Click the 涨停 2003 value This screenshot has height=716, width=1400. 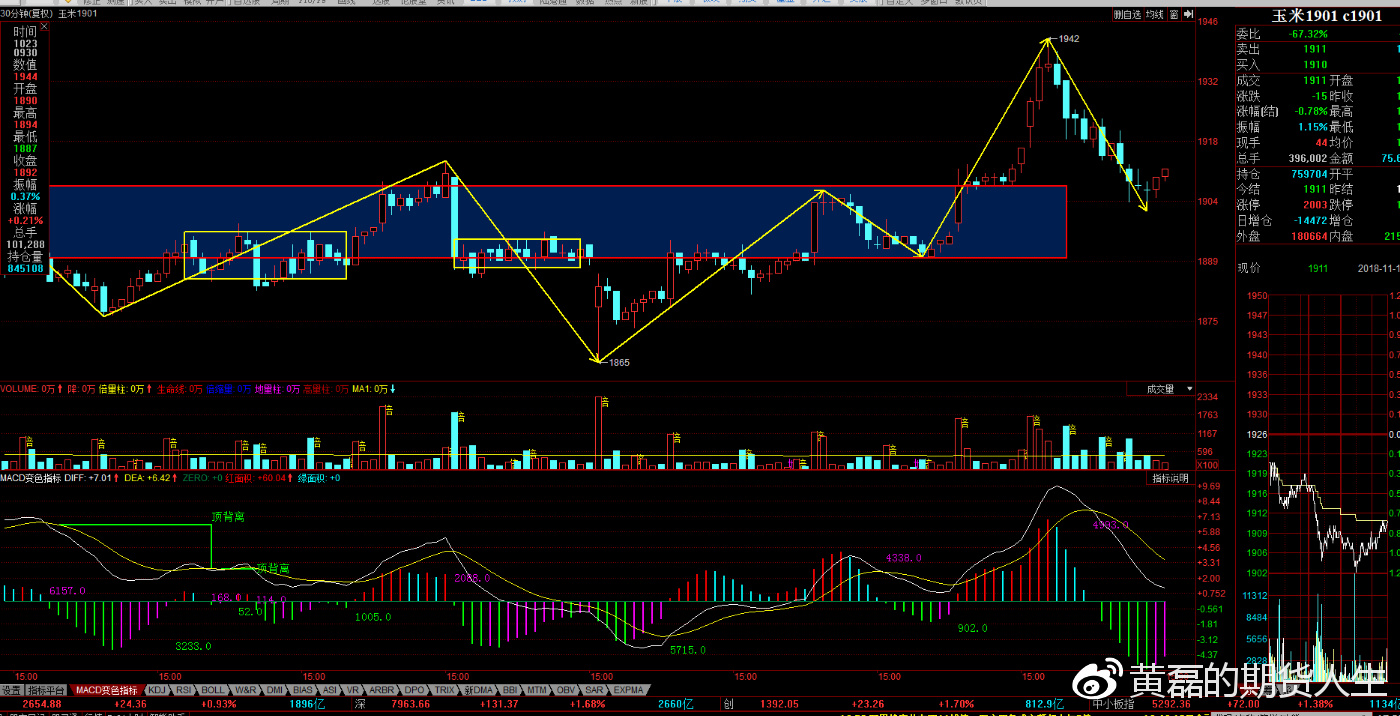coord(1315,204)
